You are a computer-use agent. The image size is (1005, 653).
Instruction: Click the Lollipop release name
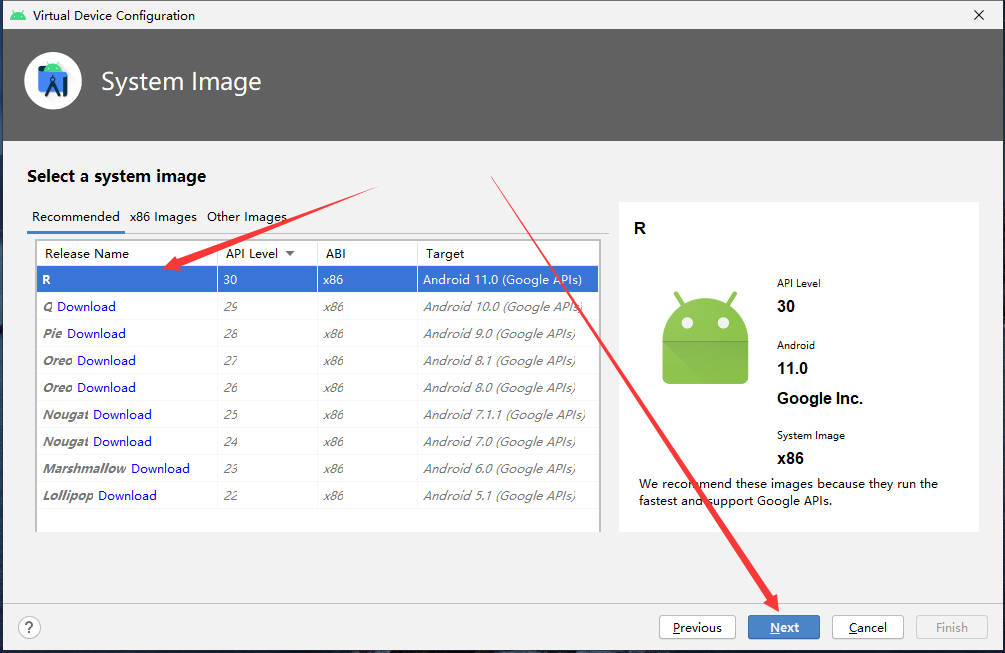tap(68, 495)
